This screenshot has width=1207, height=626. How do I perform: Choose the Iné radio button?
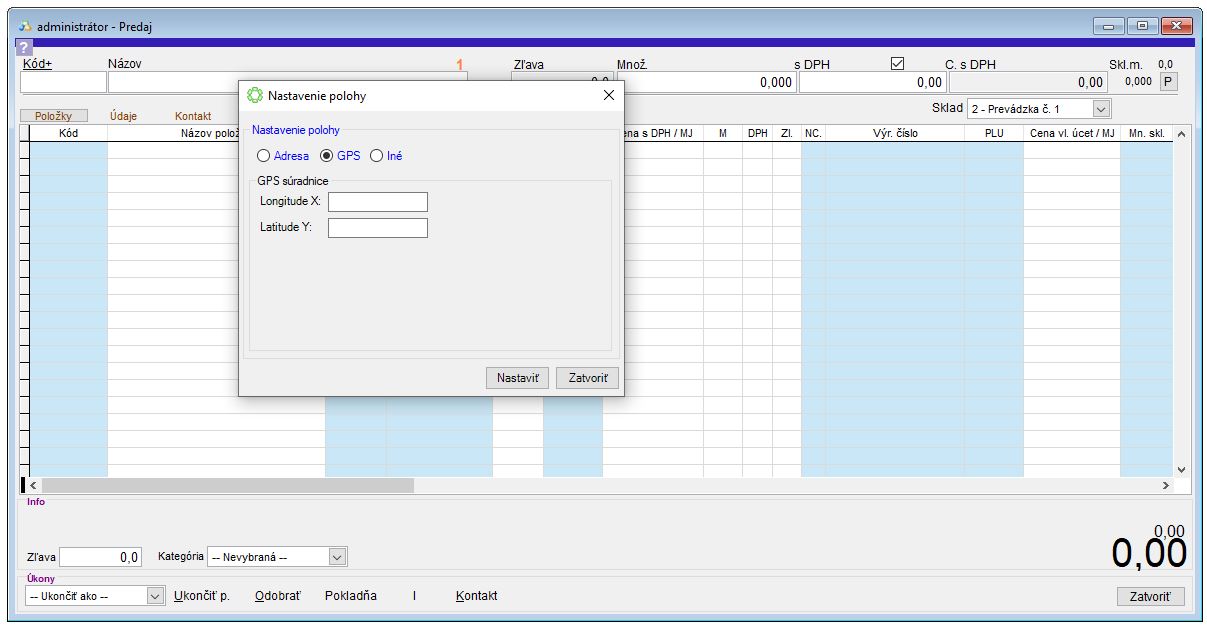[377, 156]
